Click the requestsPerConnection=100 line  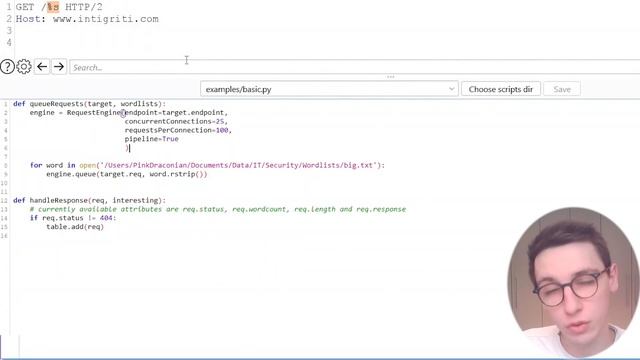pyautogui.click(x=178, y=130)
